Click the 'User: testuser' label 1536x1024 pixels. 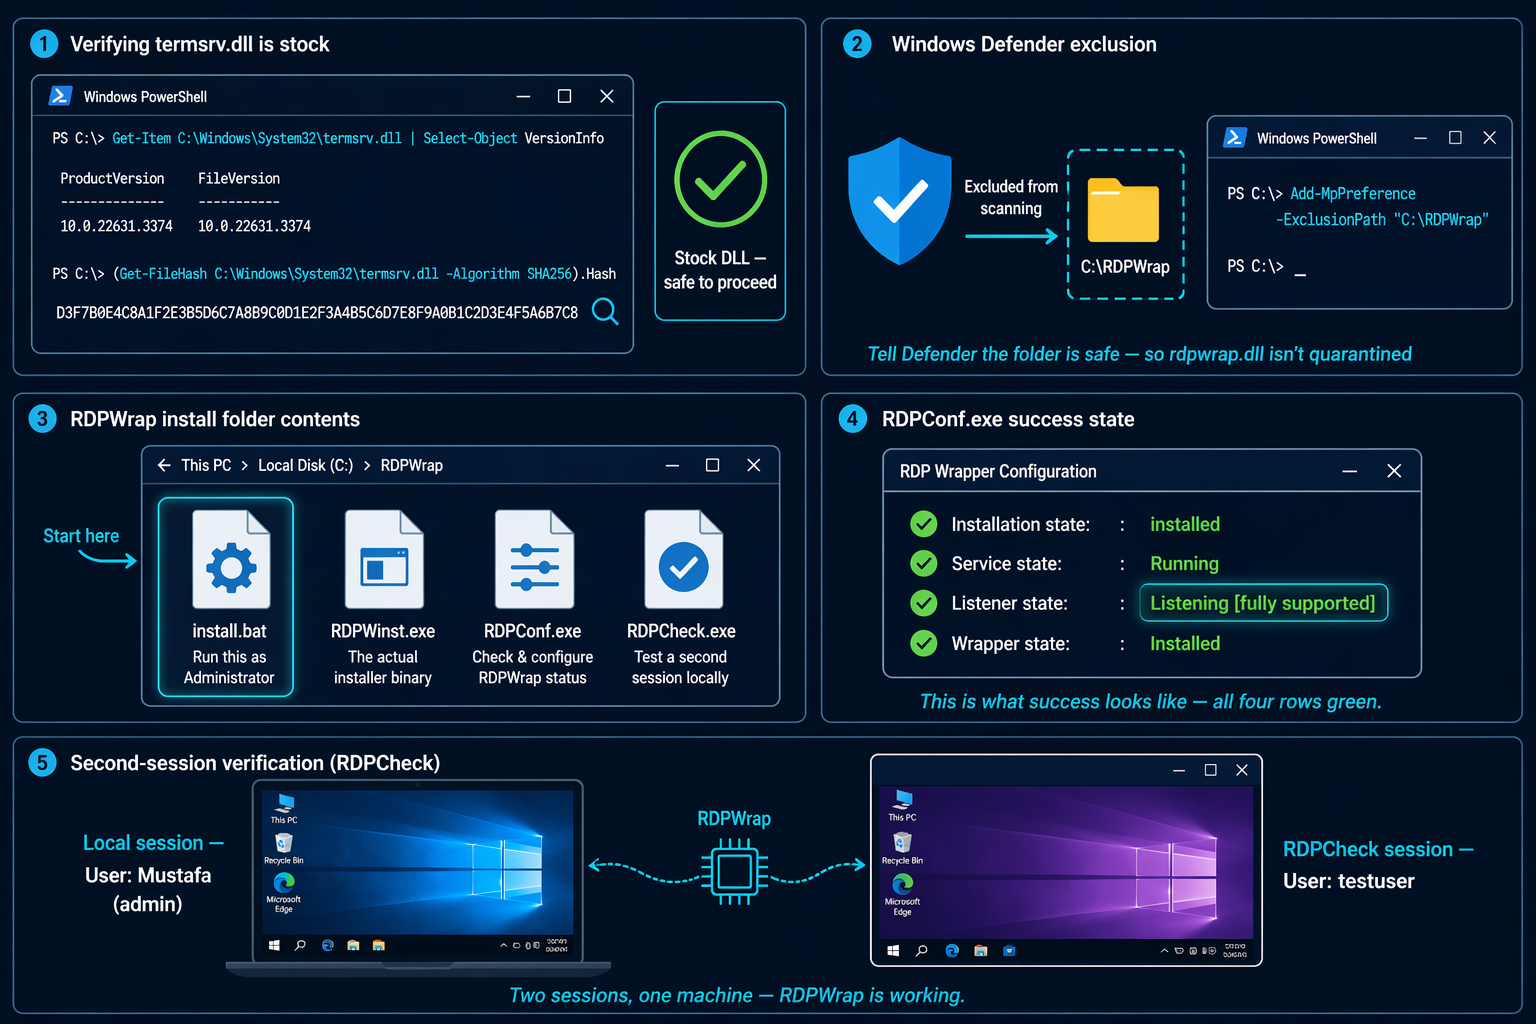tap(1349, 881)
